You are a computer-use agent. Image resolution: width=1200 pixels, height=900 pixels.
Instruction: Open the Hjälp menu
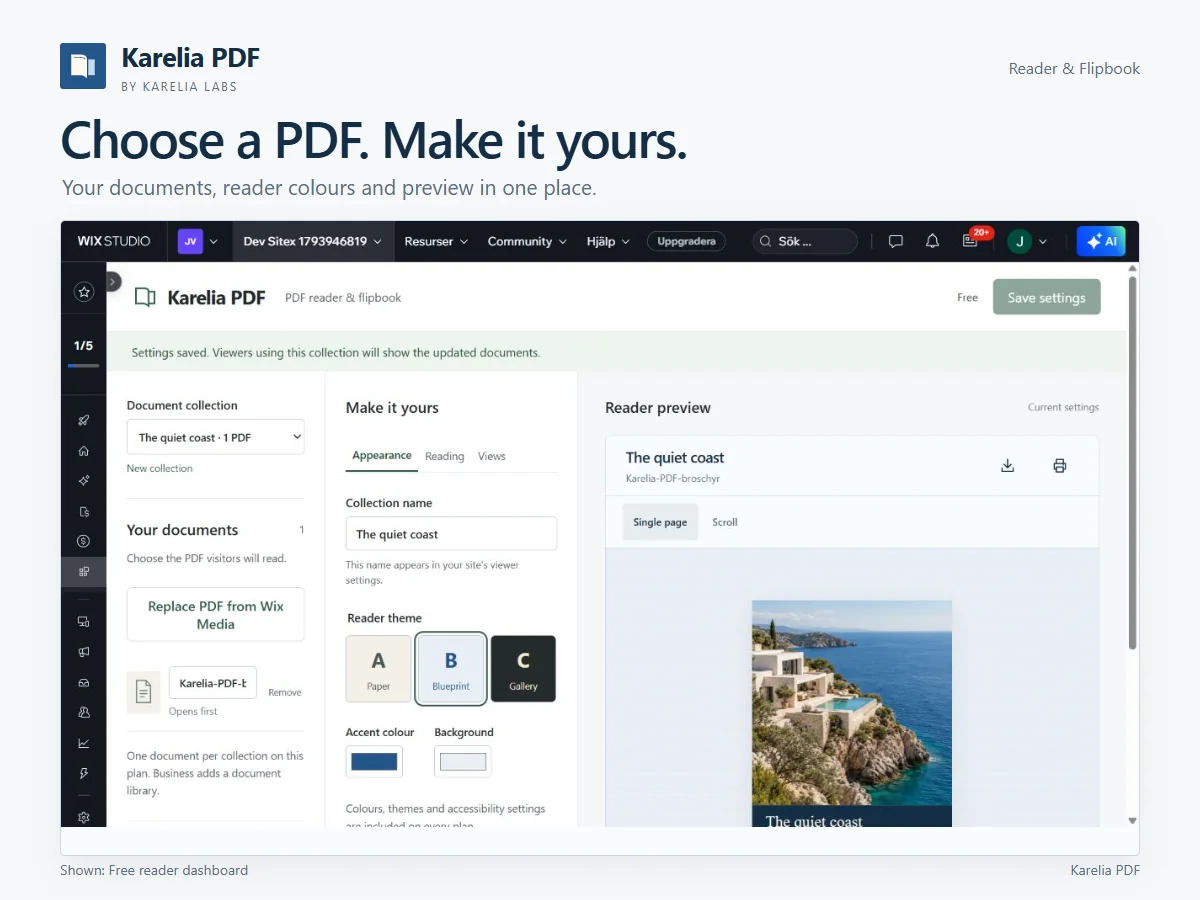pos(608,241)
